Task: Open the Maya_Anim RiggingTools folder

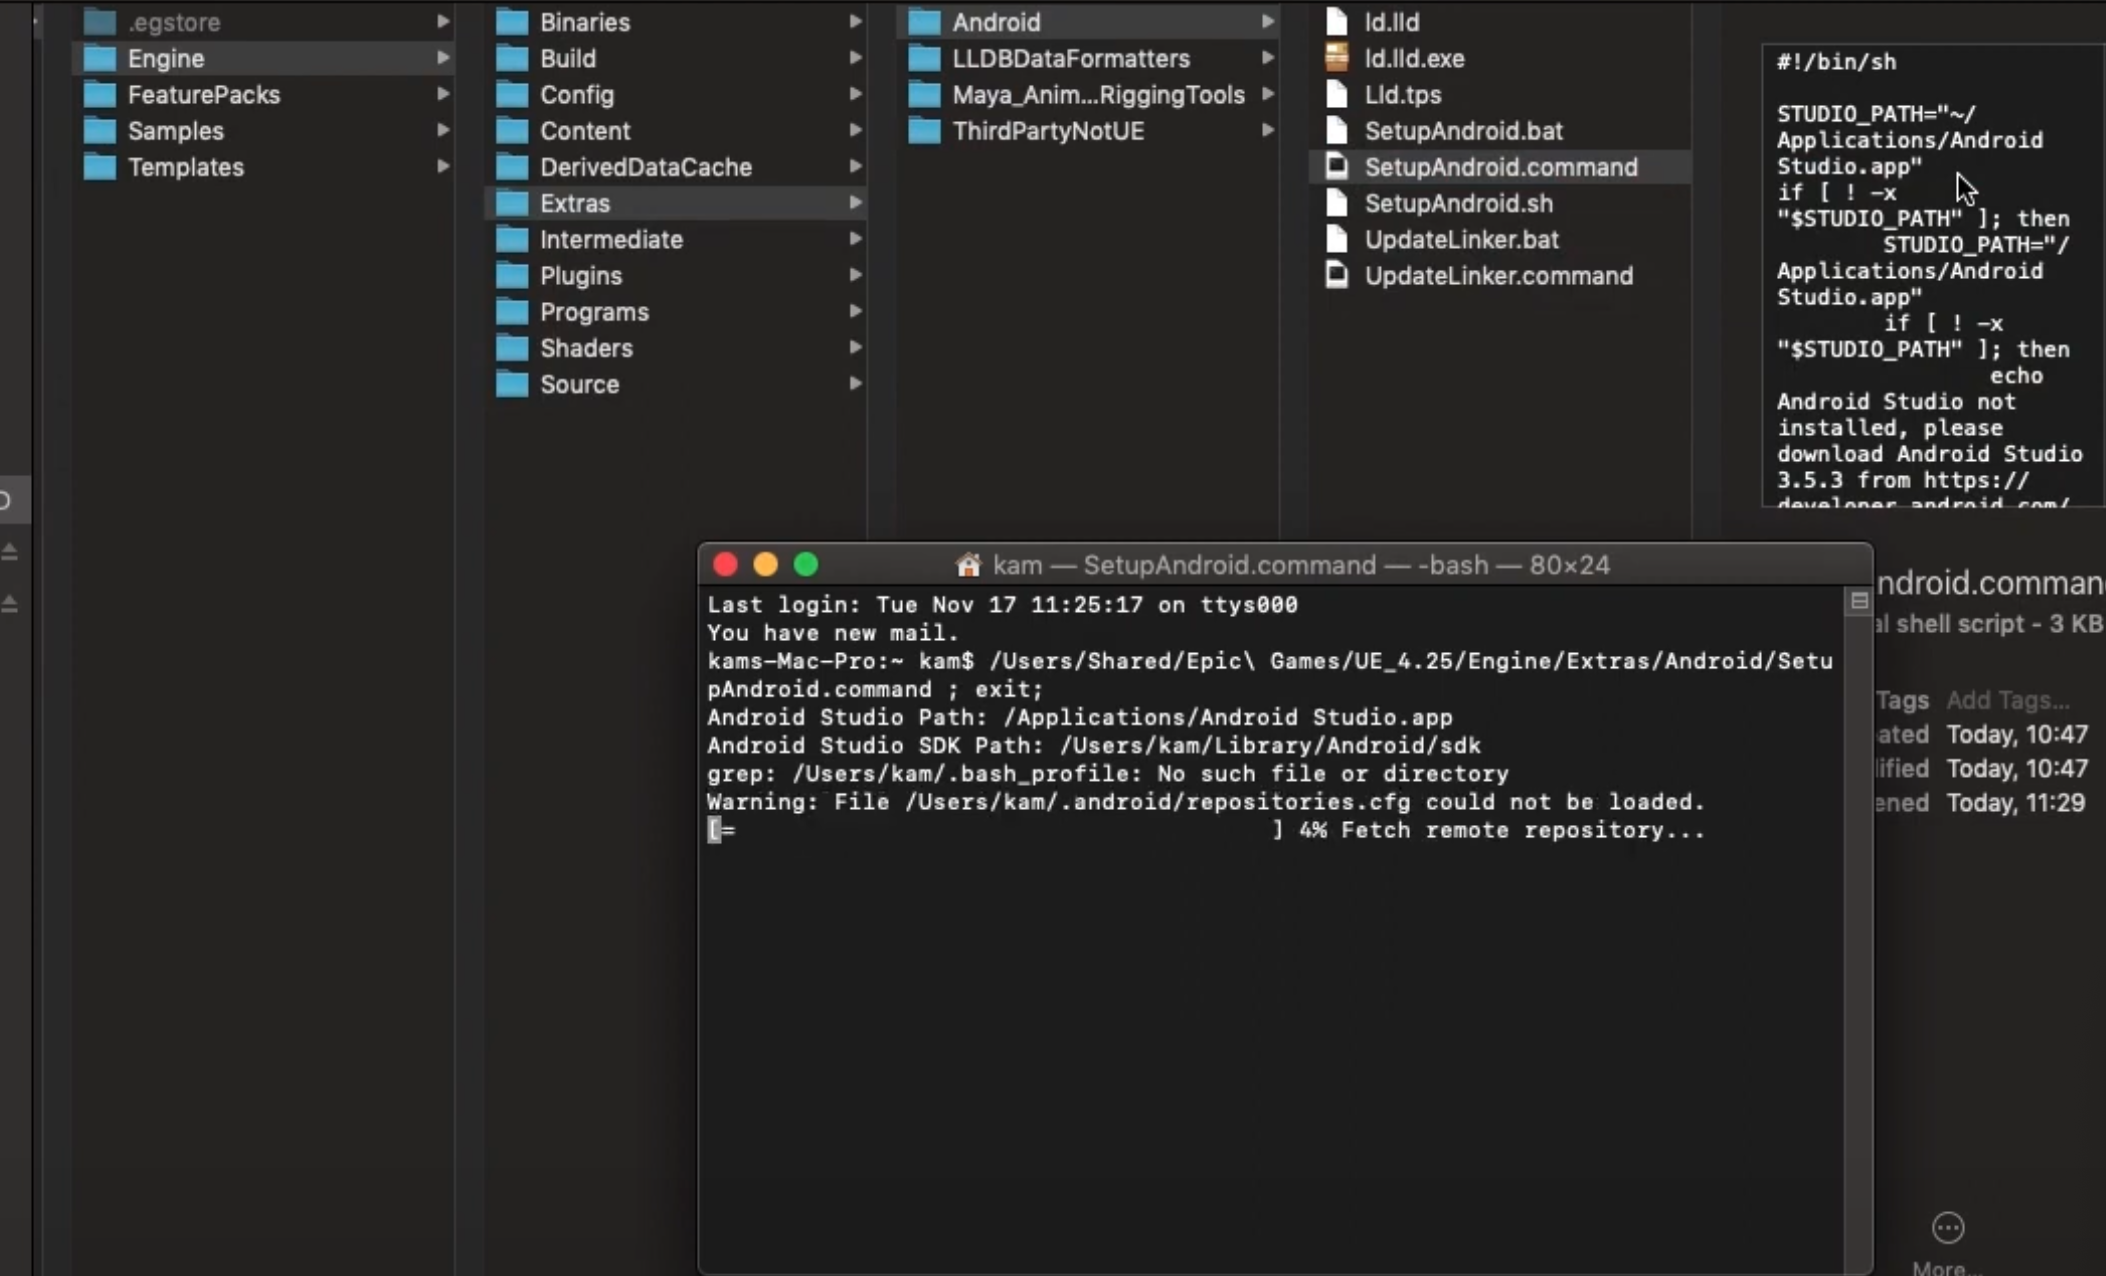Action: [1097, 95]
